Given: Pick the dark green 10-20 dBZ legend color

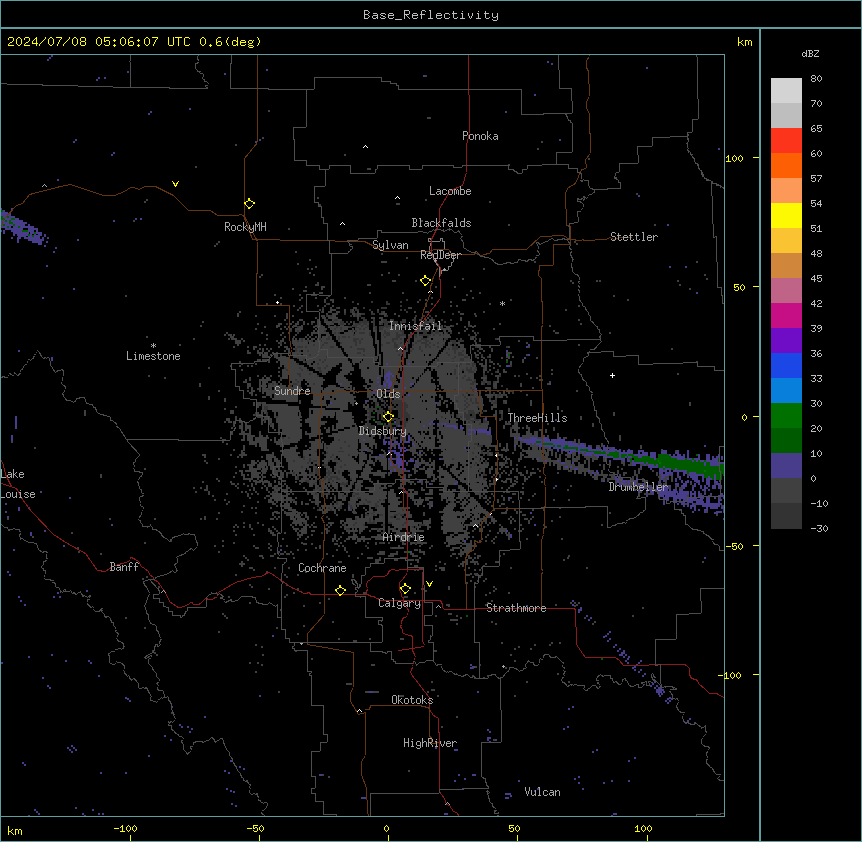Looking at the screenshot, I should click(x=786, y=440).
